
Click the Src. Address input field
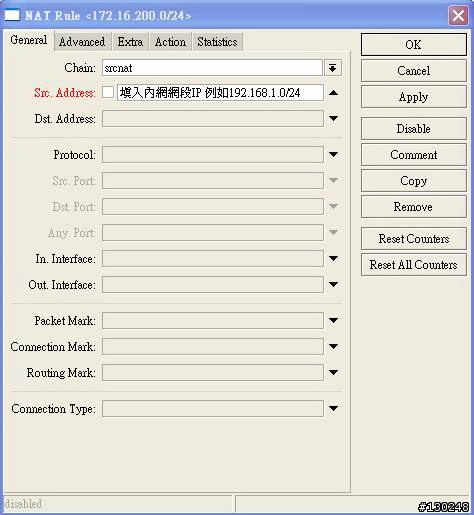point(220,93)
